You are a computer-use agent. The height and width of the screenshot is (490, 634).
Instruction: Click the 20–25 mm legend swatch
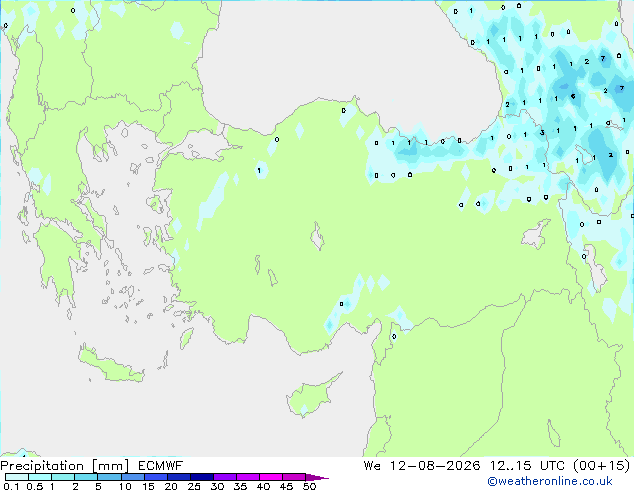tap(178, 477)
